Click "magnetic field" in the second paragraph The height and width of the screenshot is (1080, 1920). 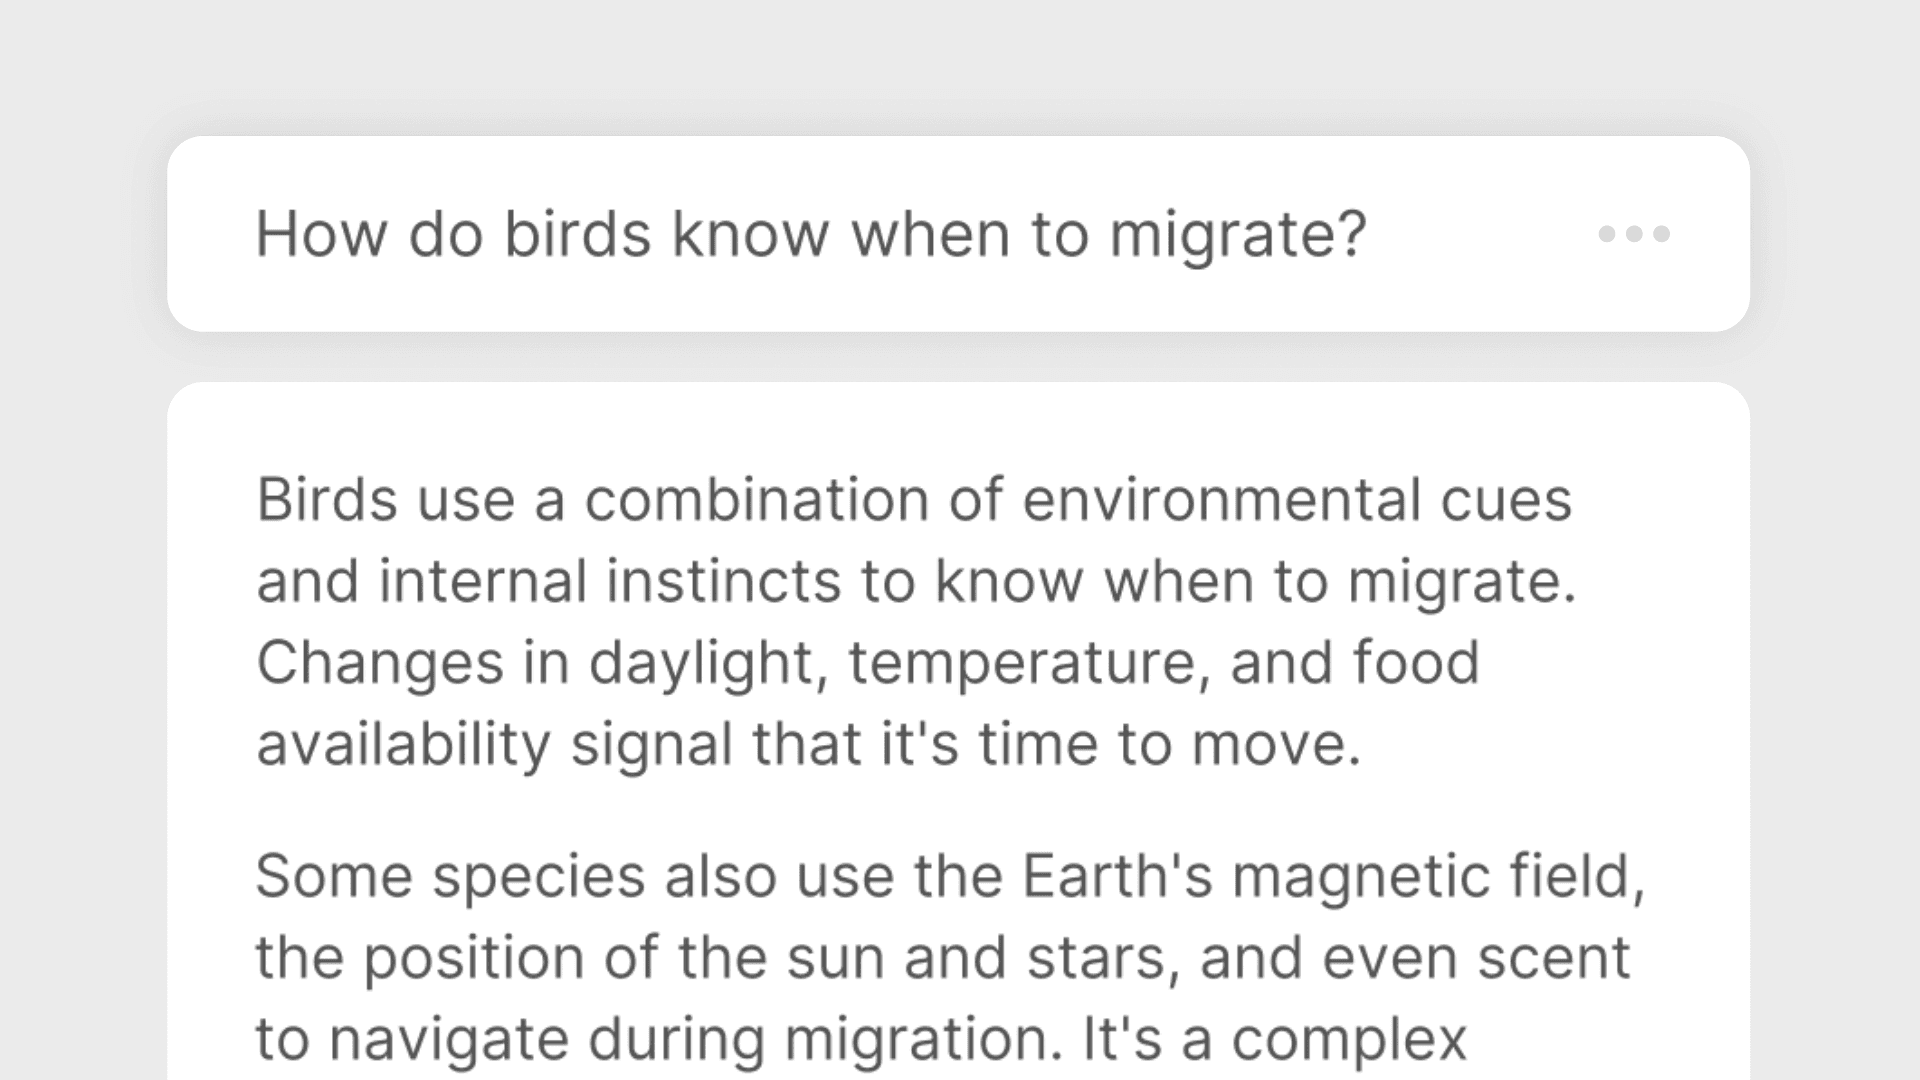1436,876
